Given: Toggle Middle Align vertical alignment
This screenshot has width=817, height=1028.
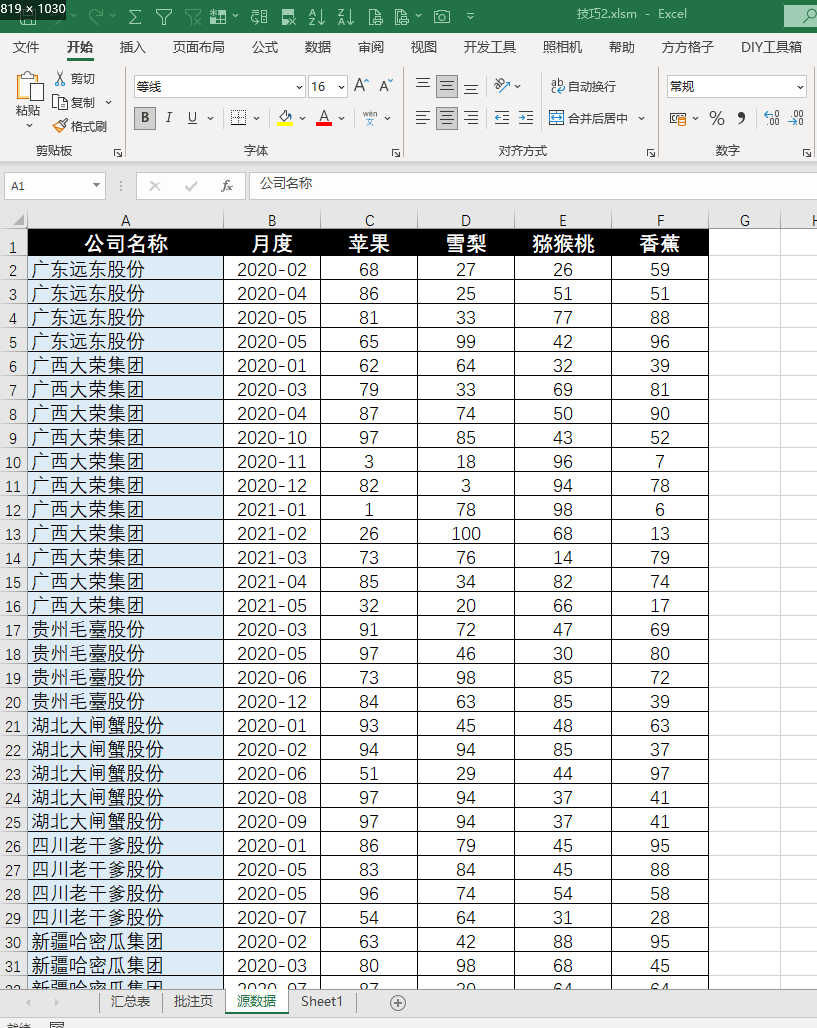Looking at the screenshot, I should (x=447, y=86).
